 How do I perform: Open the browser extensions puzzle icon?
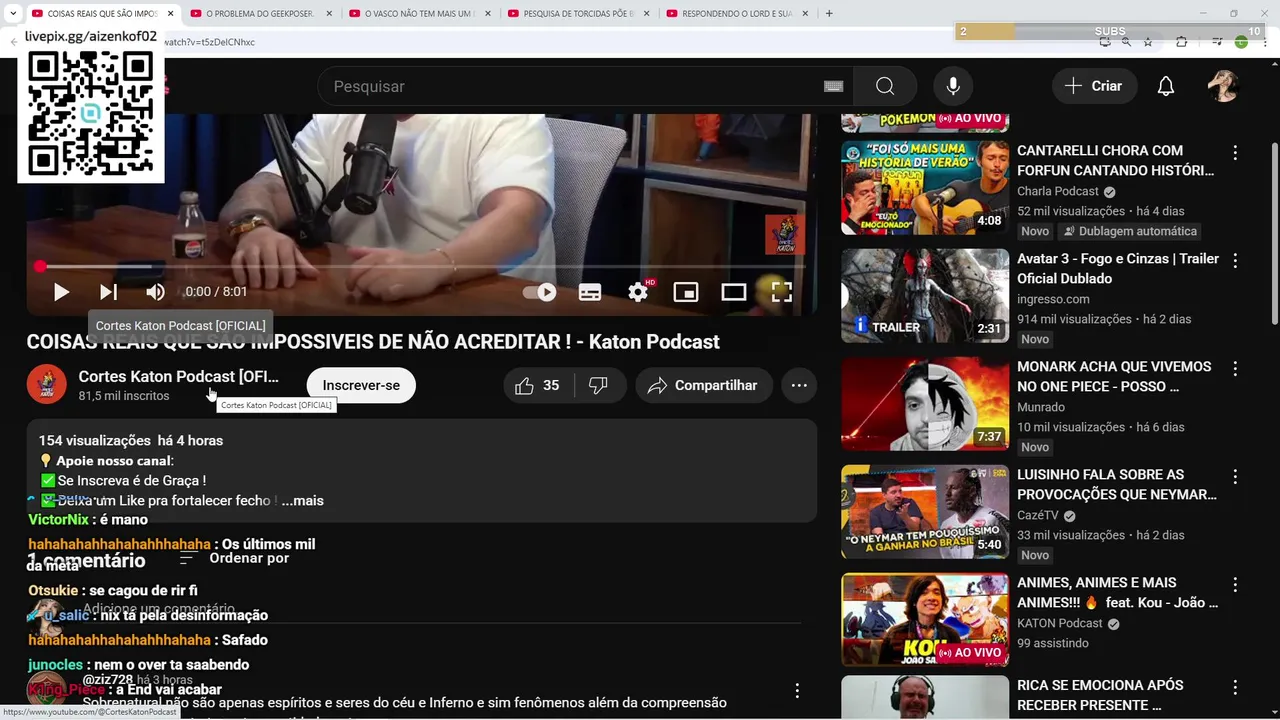[x=1182, y=42]
